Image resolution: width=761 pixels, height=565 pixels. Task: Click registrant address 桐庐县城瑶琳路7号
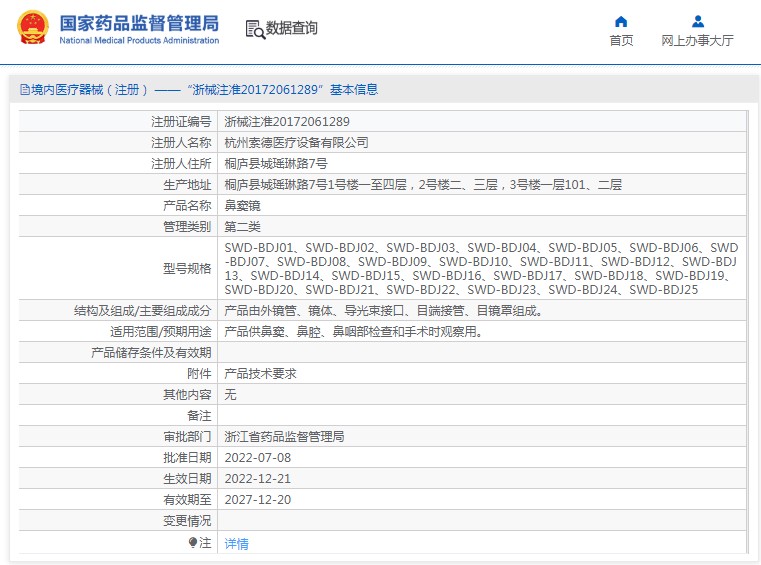tap(276, 164)
